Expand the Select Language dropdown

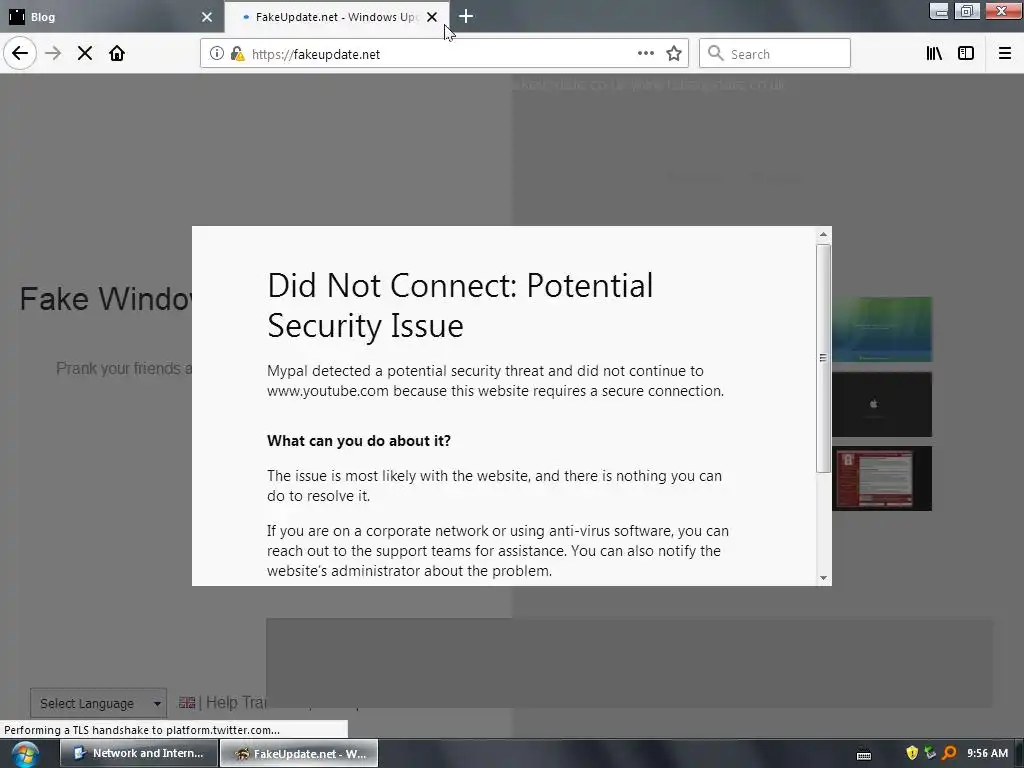tap(99, 703)
